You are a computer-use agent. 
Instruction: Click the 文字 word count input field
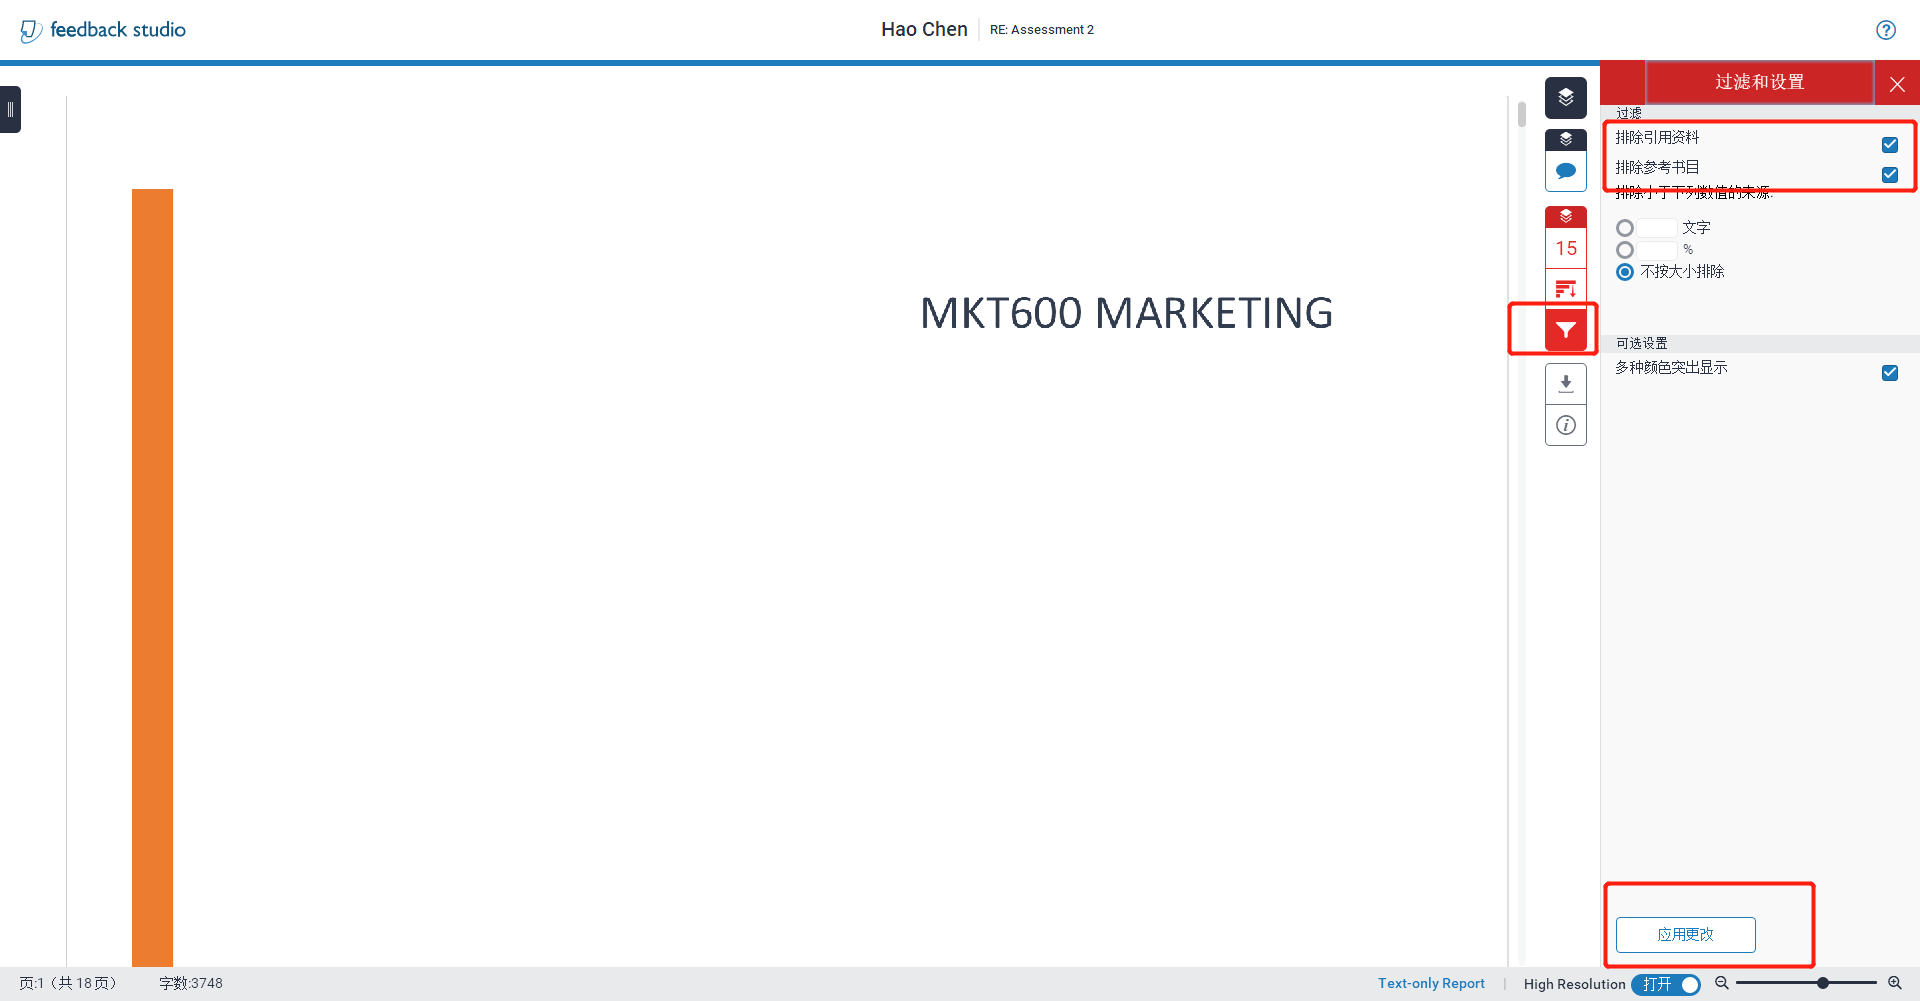tap(1657, 228)
